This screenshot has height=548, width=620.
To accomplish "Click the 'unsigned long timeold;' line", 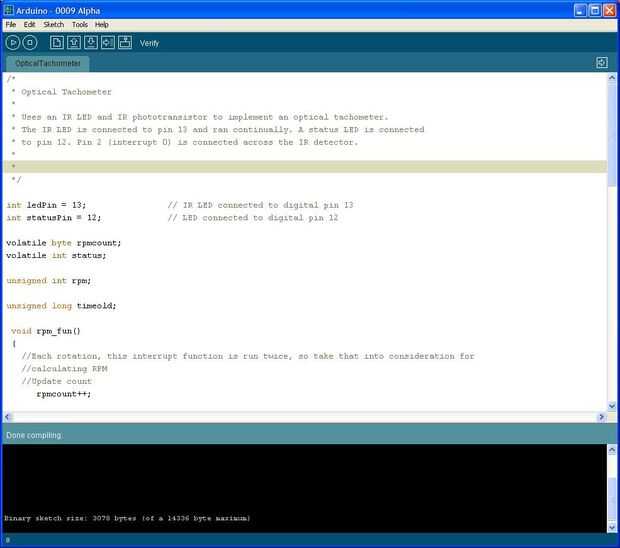I will [x=61, y=306].
